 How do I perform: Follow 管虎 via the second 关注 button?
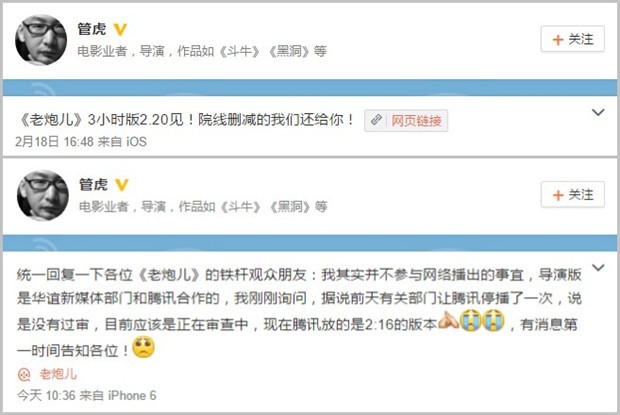[573, 194]
